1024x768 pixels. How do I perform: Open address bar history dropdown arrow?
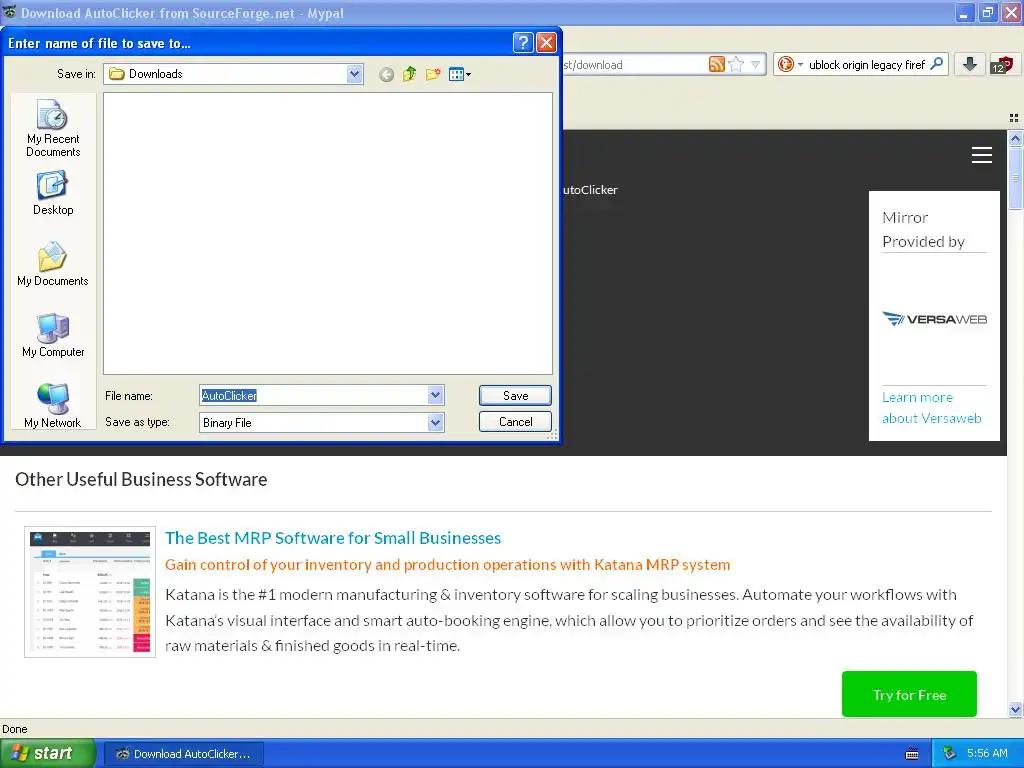pyautogui.click(x=756, y=64)
